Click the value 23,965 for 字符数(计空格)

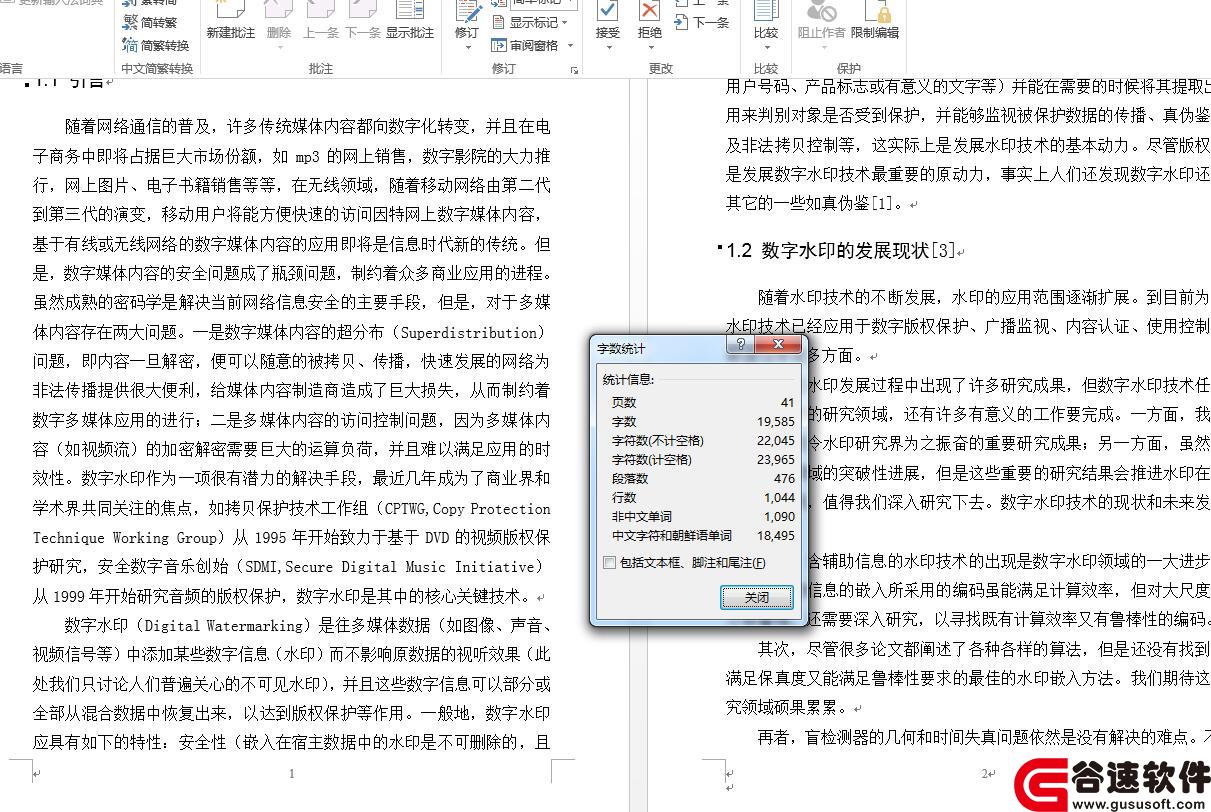(776, 459)
